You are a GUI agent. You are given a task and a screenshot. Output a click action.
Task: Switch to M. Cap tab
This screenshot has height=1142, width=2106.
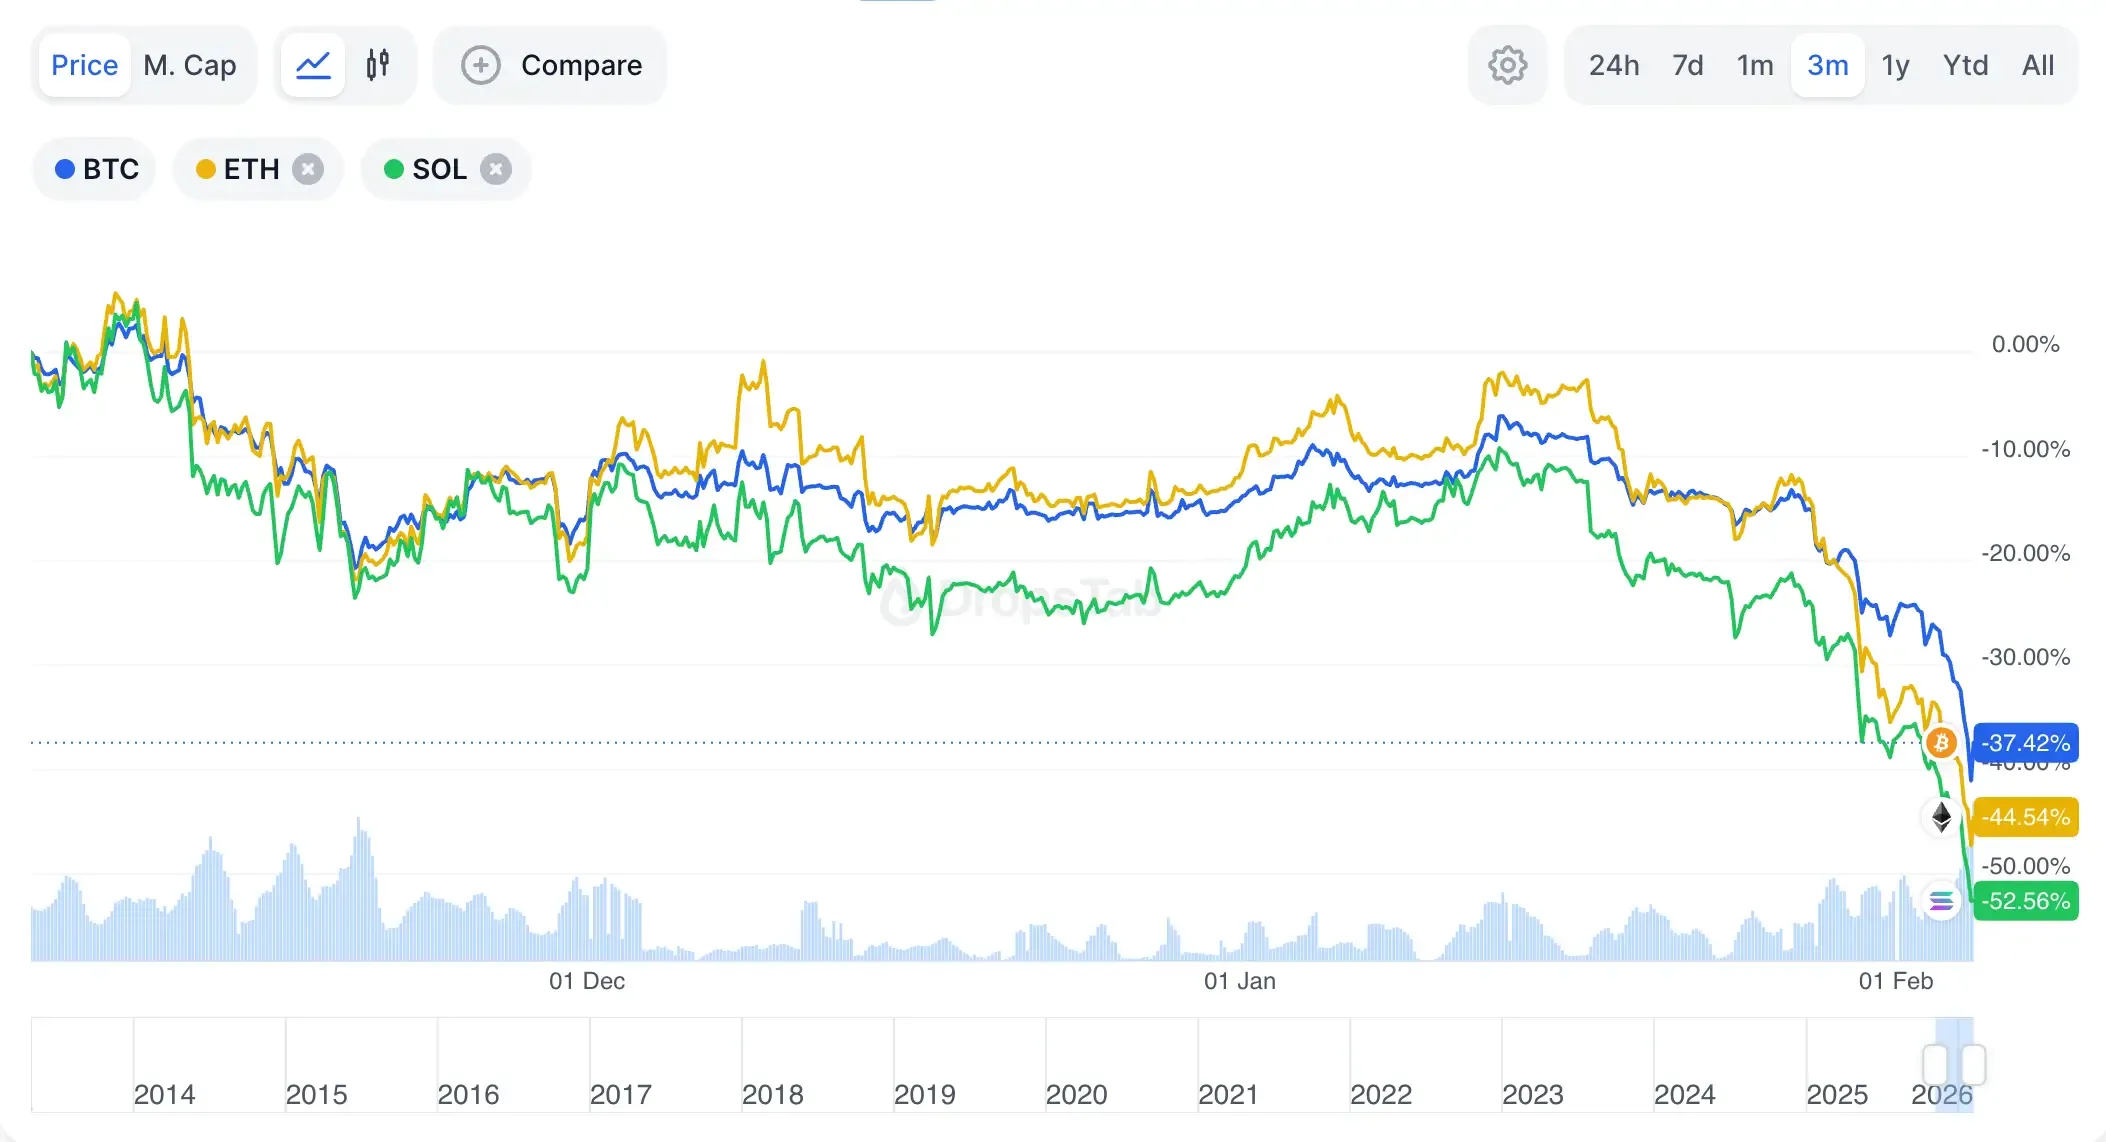[x=190, y=66]
